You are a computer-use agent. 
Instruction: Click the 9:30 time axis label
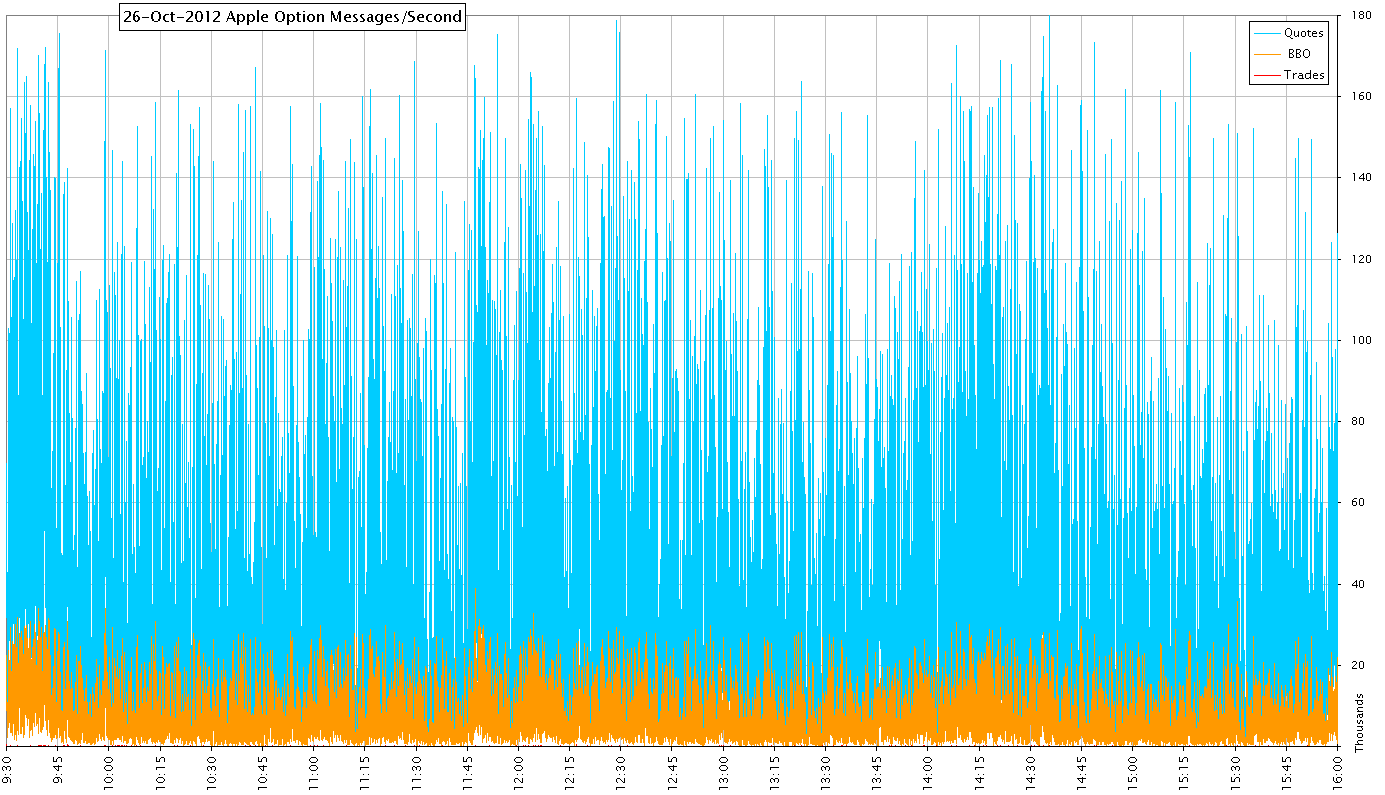(8, 768)
